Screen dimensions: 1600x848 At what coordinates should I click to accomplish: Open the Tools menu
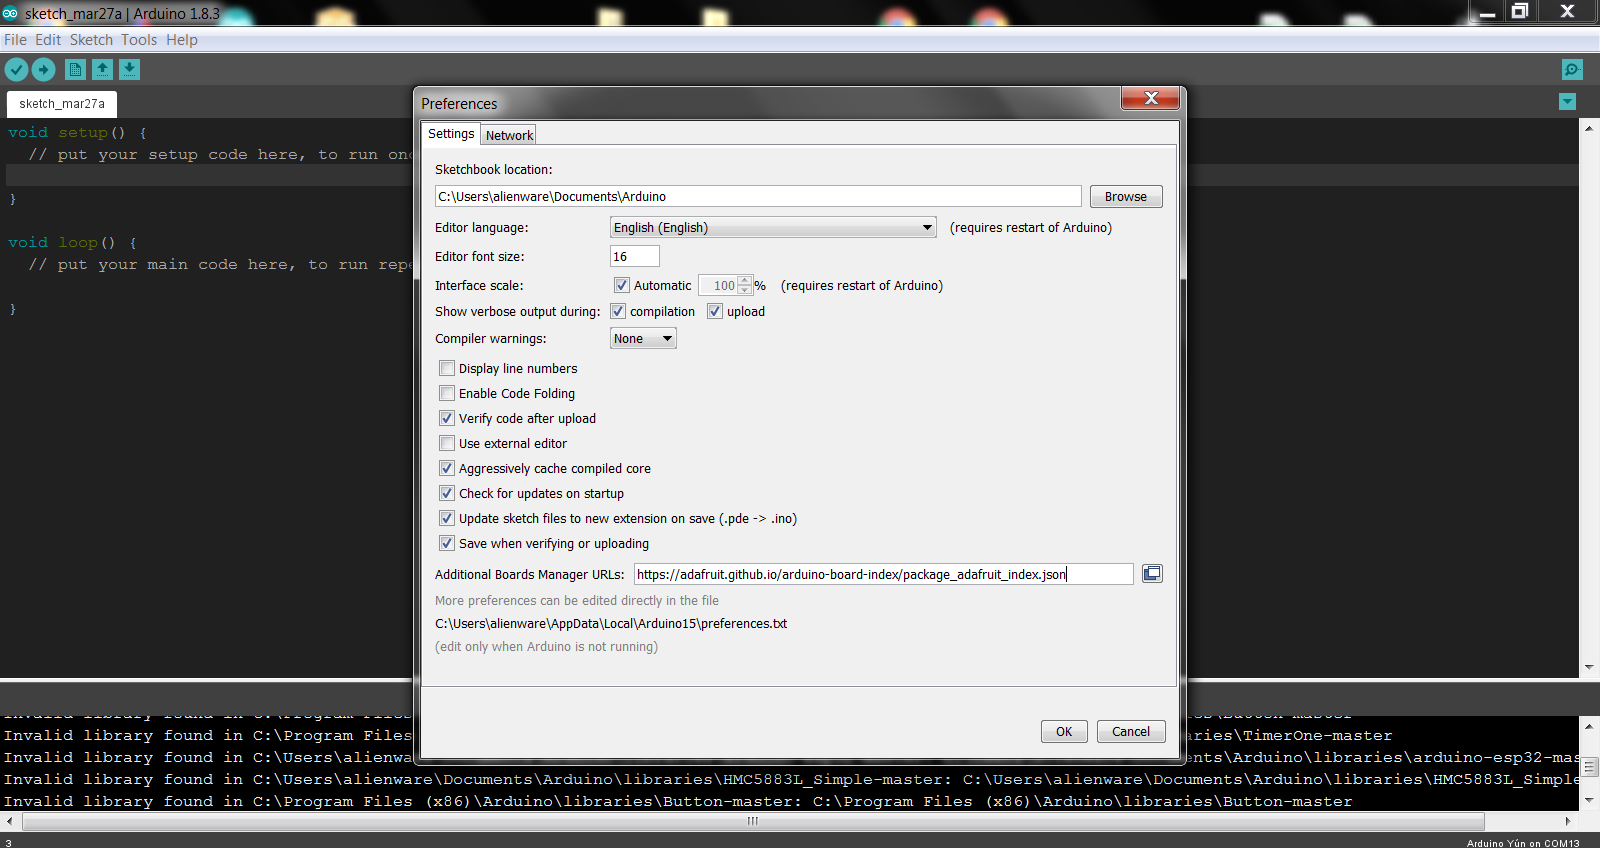click(x=139, y=40)
